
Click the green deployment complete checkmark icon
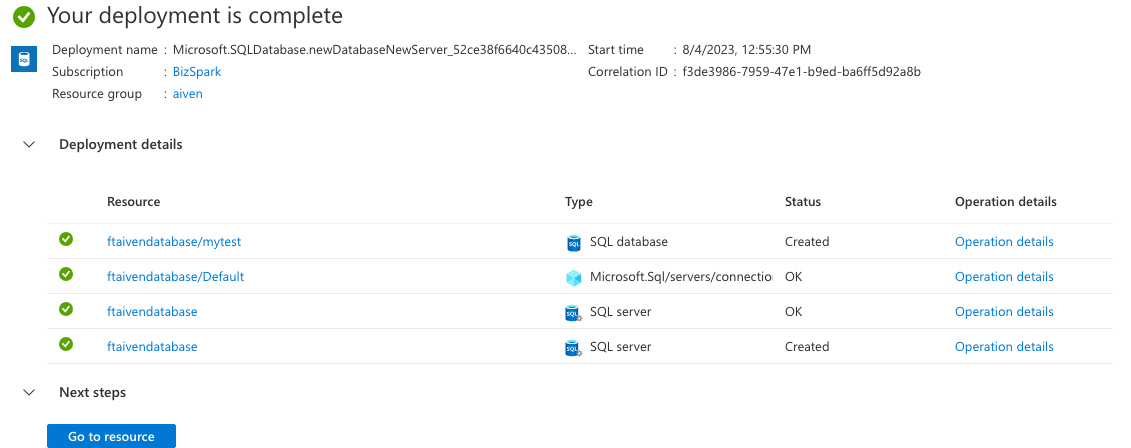(24, 17)
